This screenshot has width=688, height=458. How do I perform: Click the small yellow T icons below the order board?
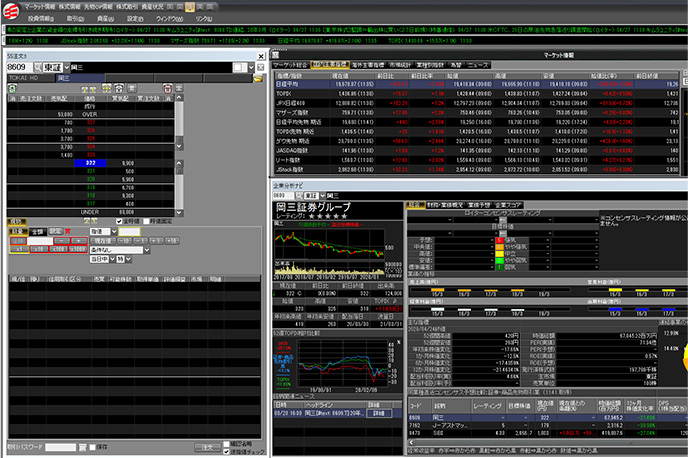[x=90, y=221]
